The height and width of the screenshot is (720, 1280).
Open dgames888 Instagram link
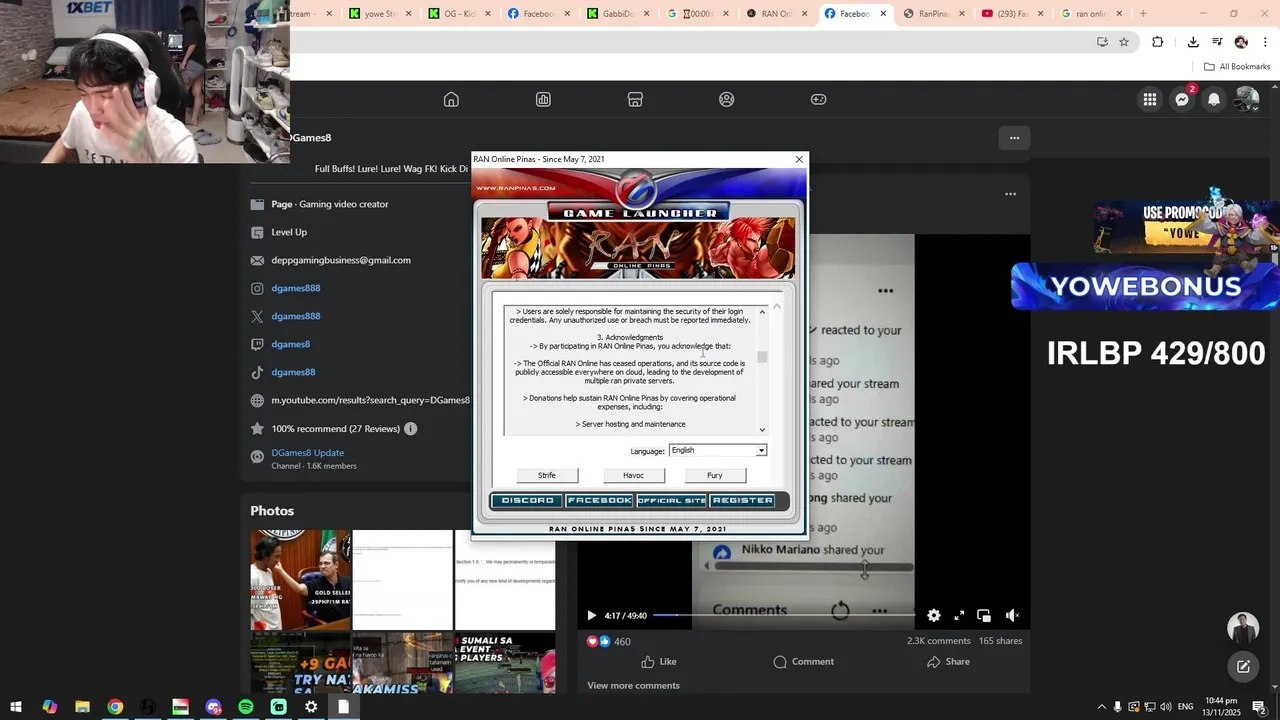click(295, 288)
